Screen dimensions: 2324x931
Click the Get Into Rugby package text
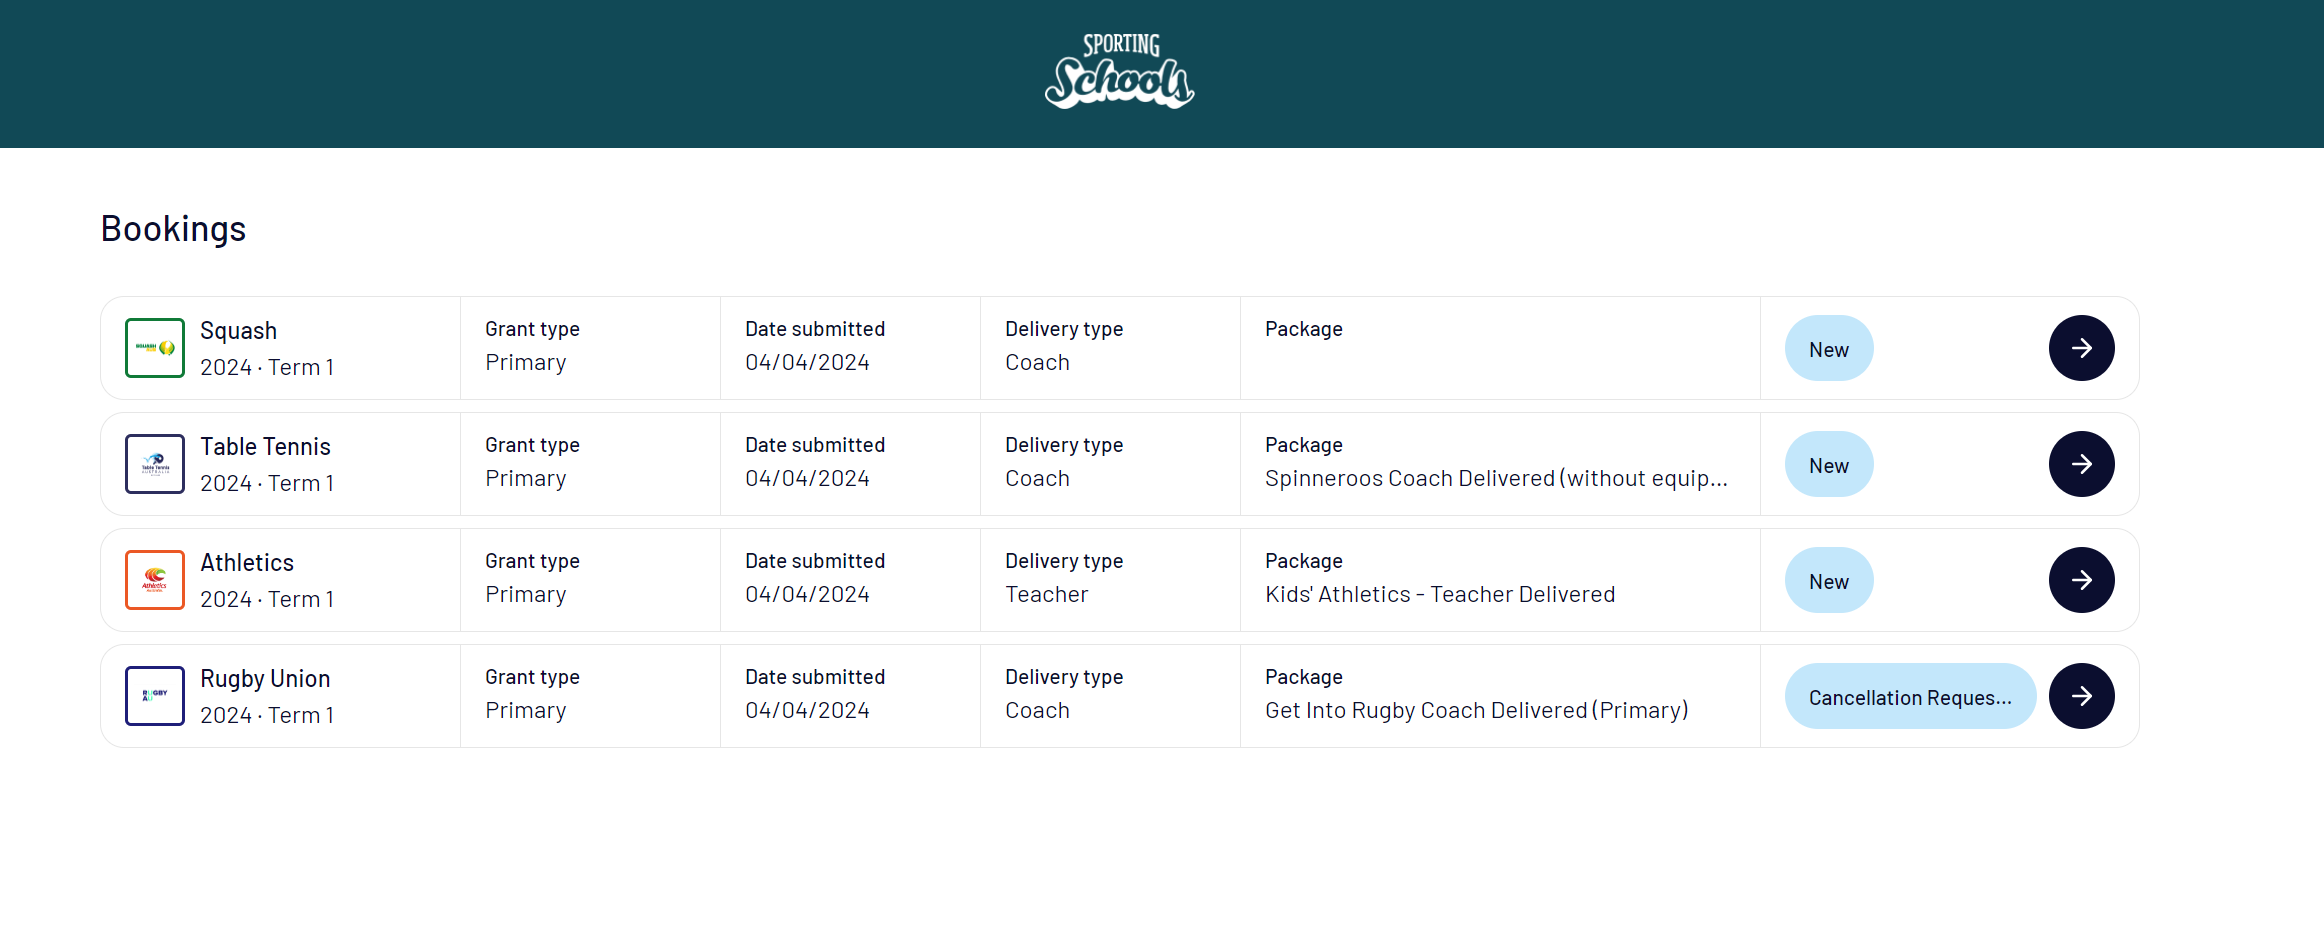point(1476,710)
